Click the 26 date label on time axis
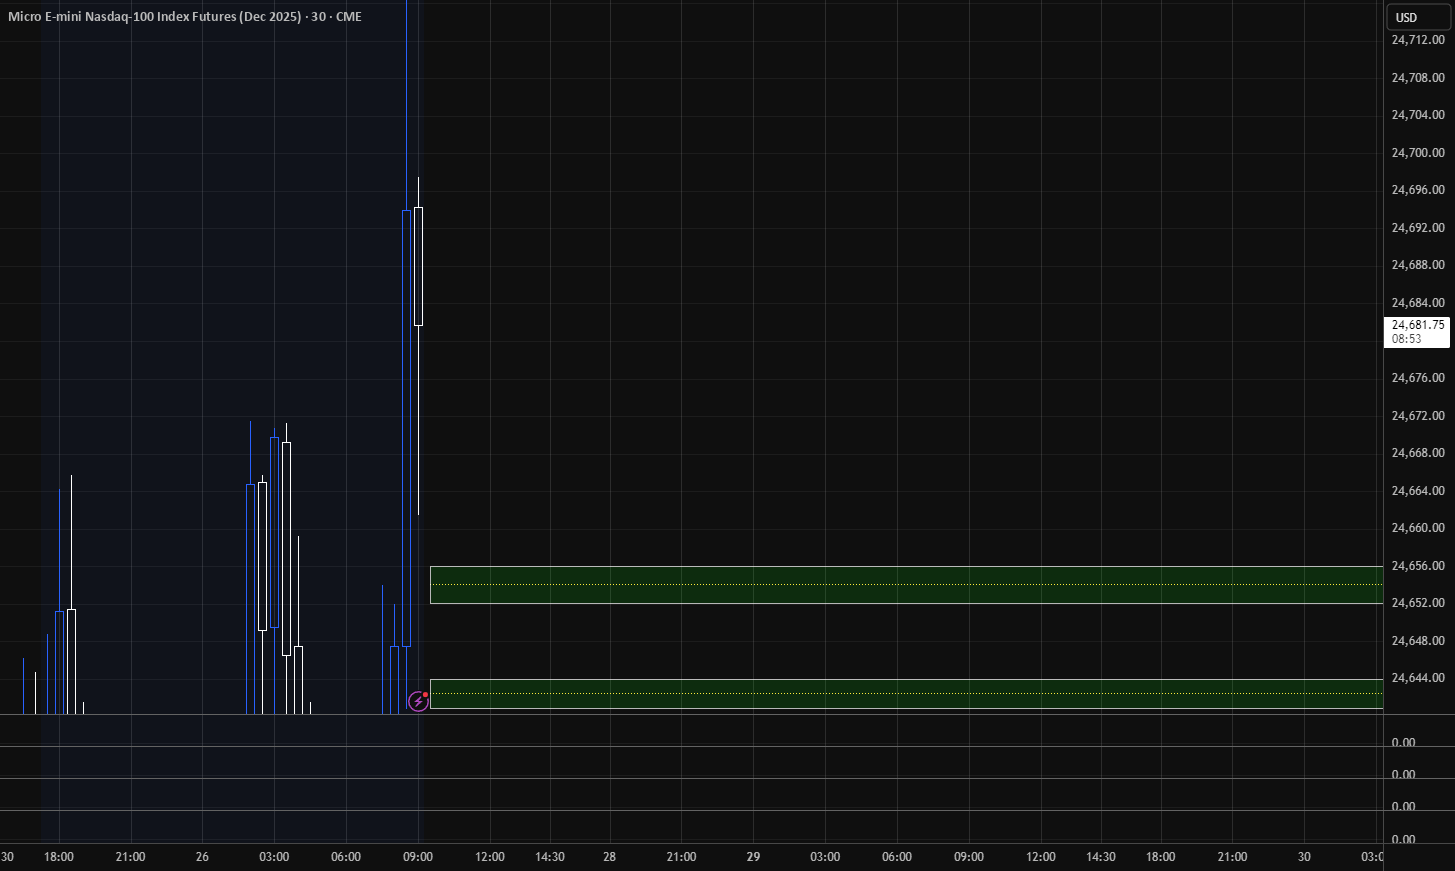 202,857
